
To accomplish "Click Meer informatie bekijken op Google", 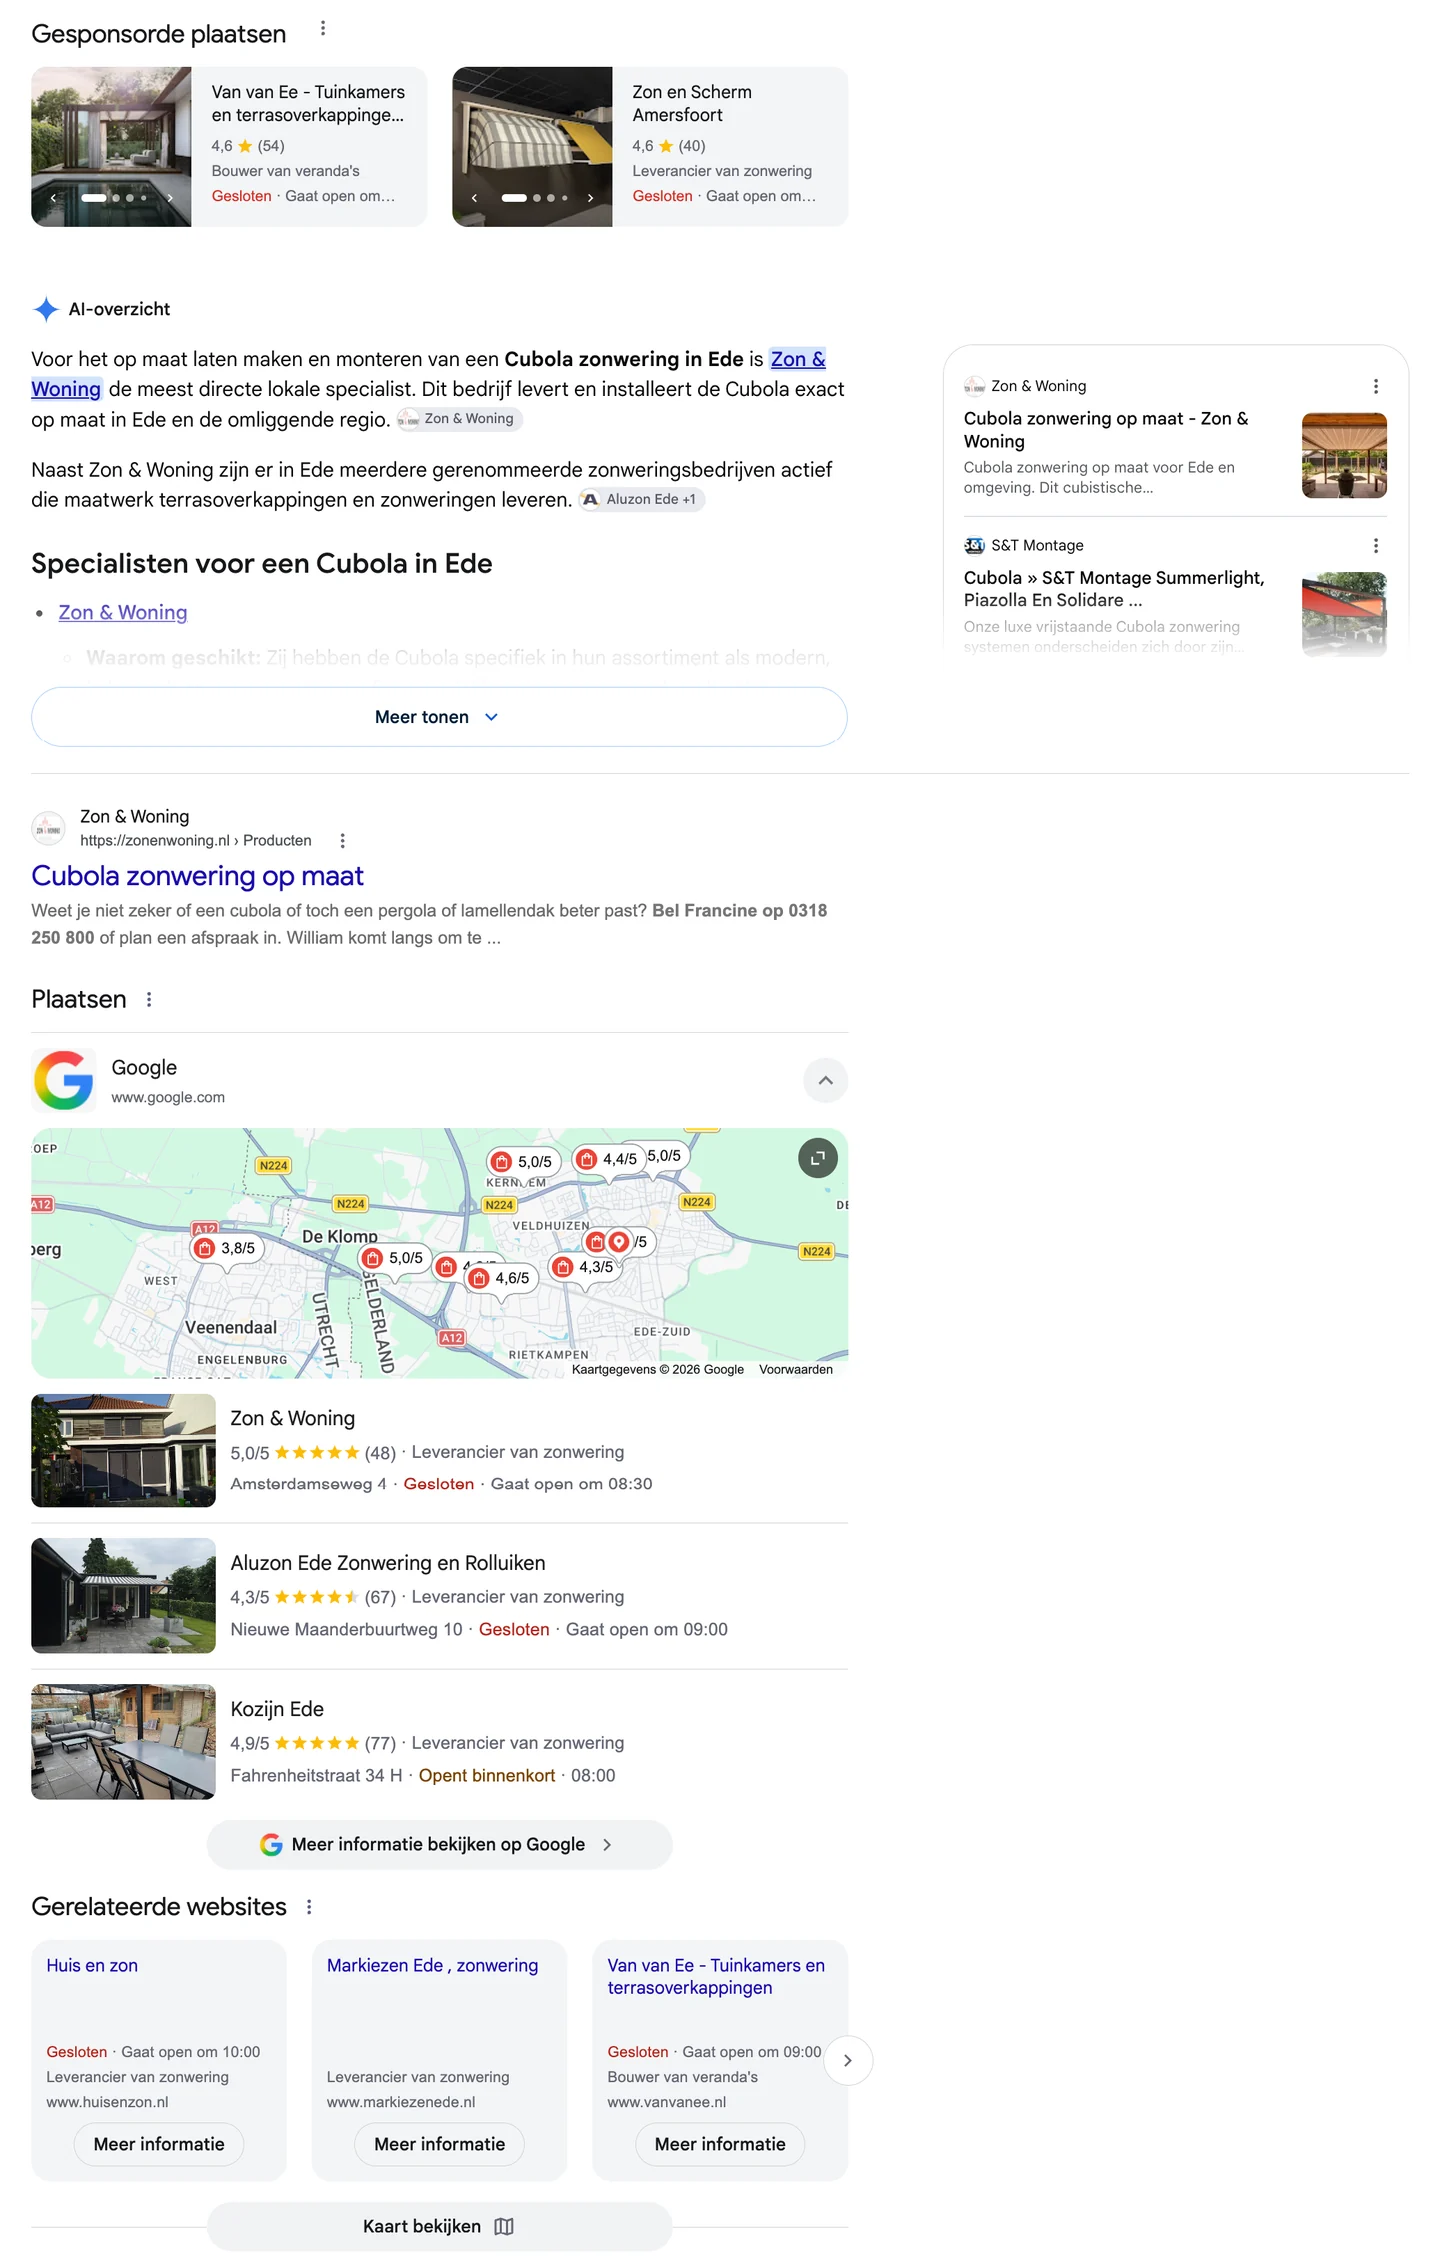I will 439,1845.
